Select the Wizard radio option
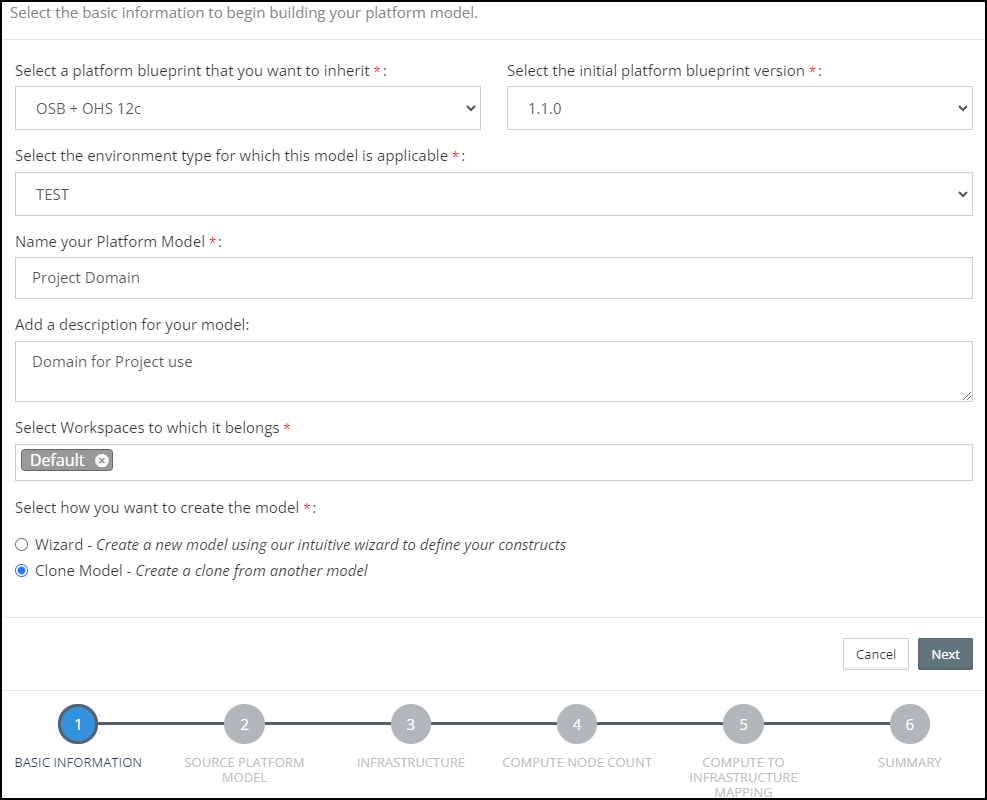This screenshot has height=800, width=987. click(22, 545)
